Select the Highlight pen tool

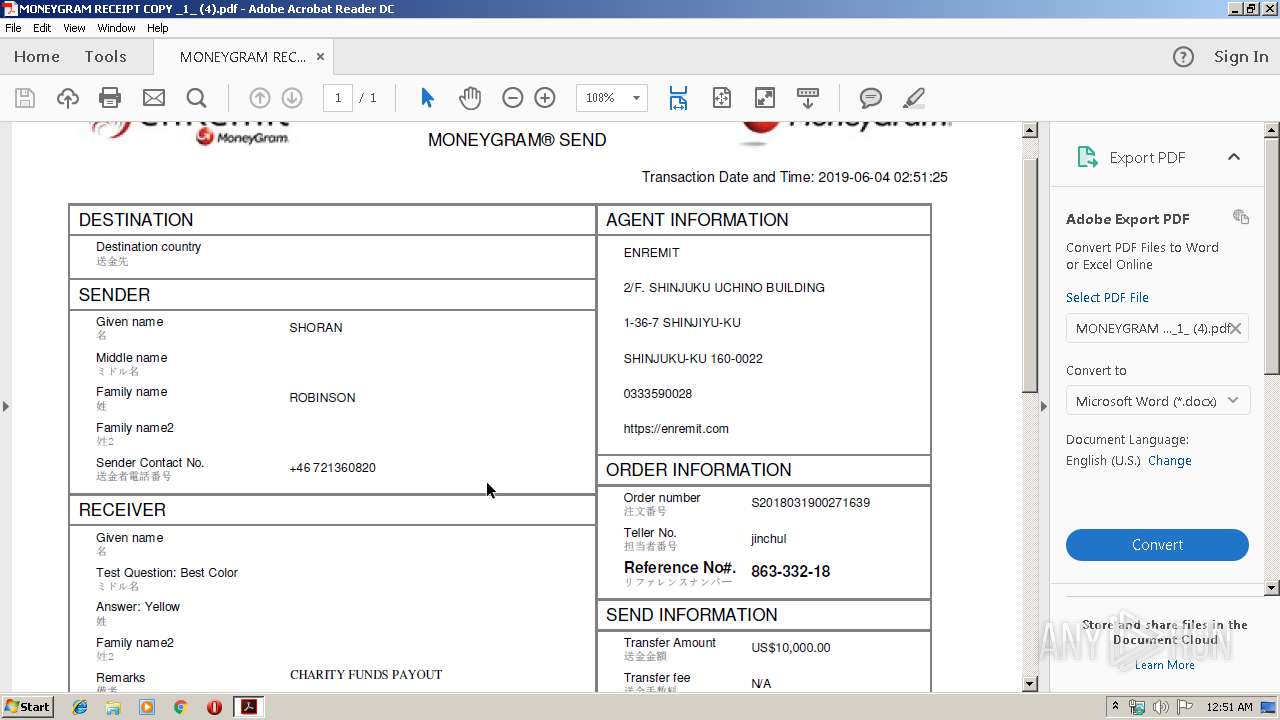[x=913, y=98]
